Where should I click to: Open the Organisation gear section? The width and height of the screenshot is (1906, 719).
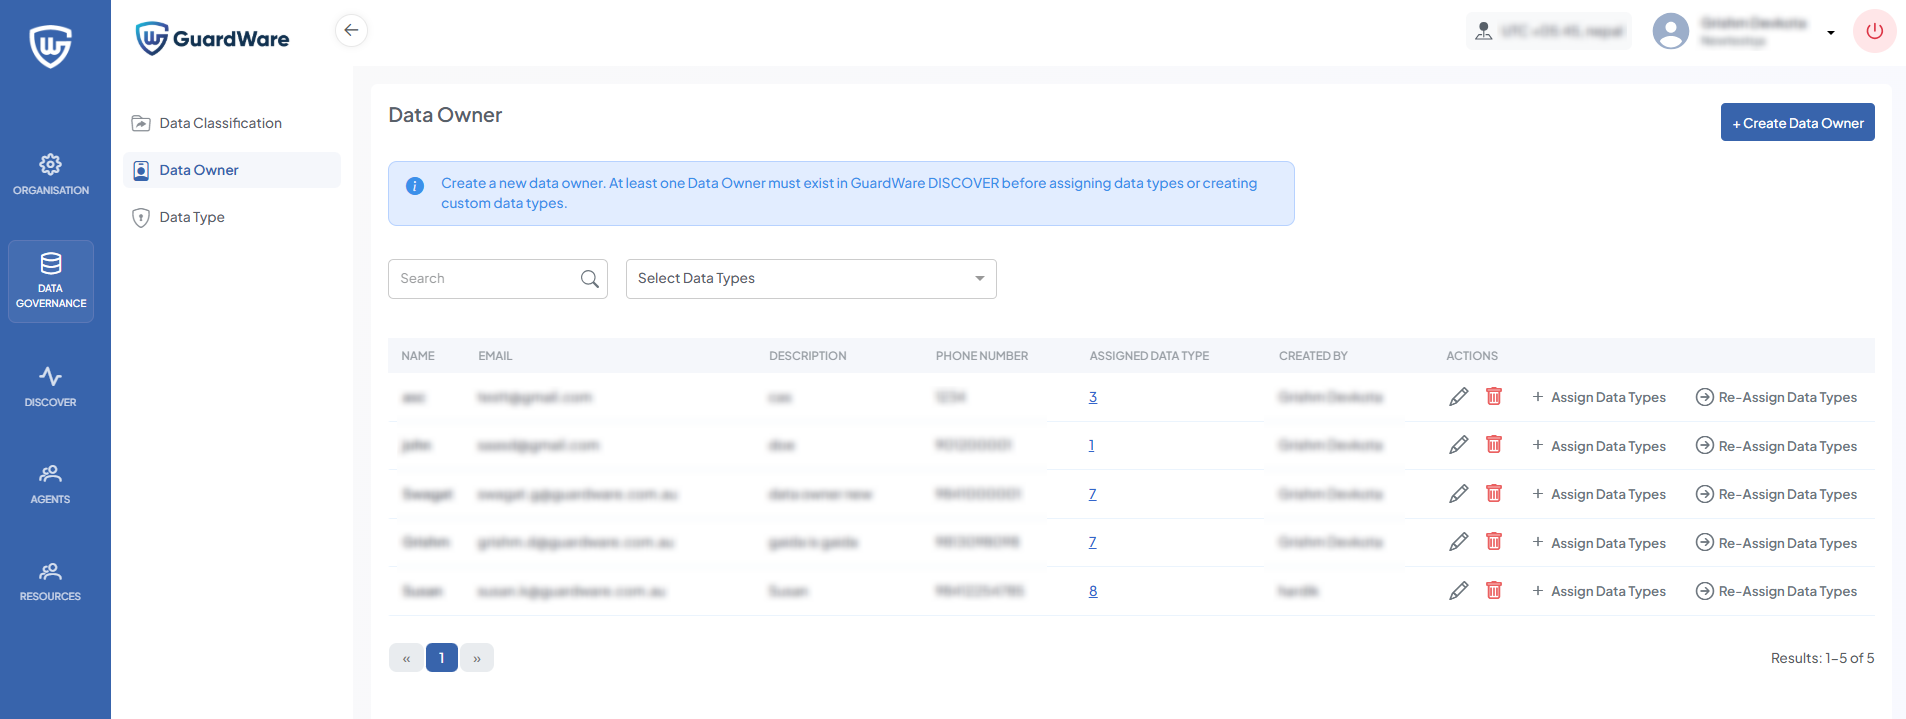point(50,174)
